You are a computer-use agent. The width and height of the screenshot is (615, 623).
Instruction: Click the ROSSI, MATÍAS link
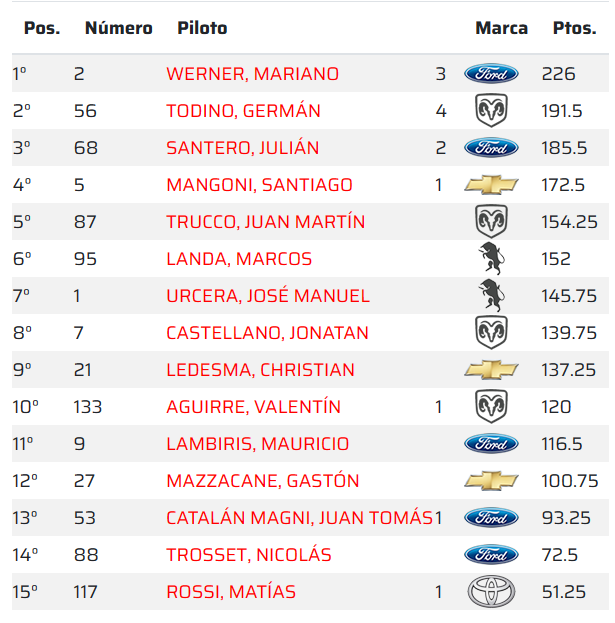(231, 592)
